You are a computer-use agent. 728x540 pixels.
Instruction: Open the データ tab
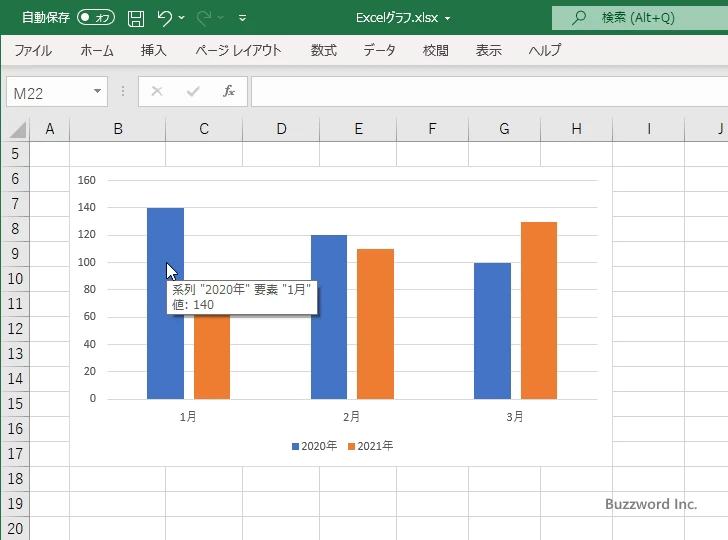pos(379,50)
